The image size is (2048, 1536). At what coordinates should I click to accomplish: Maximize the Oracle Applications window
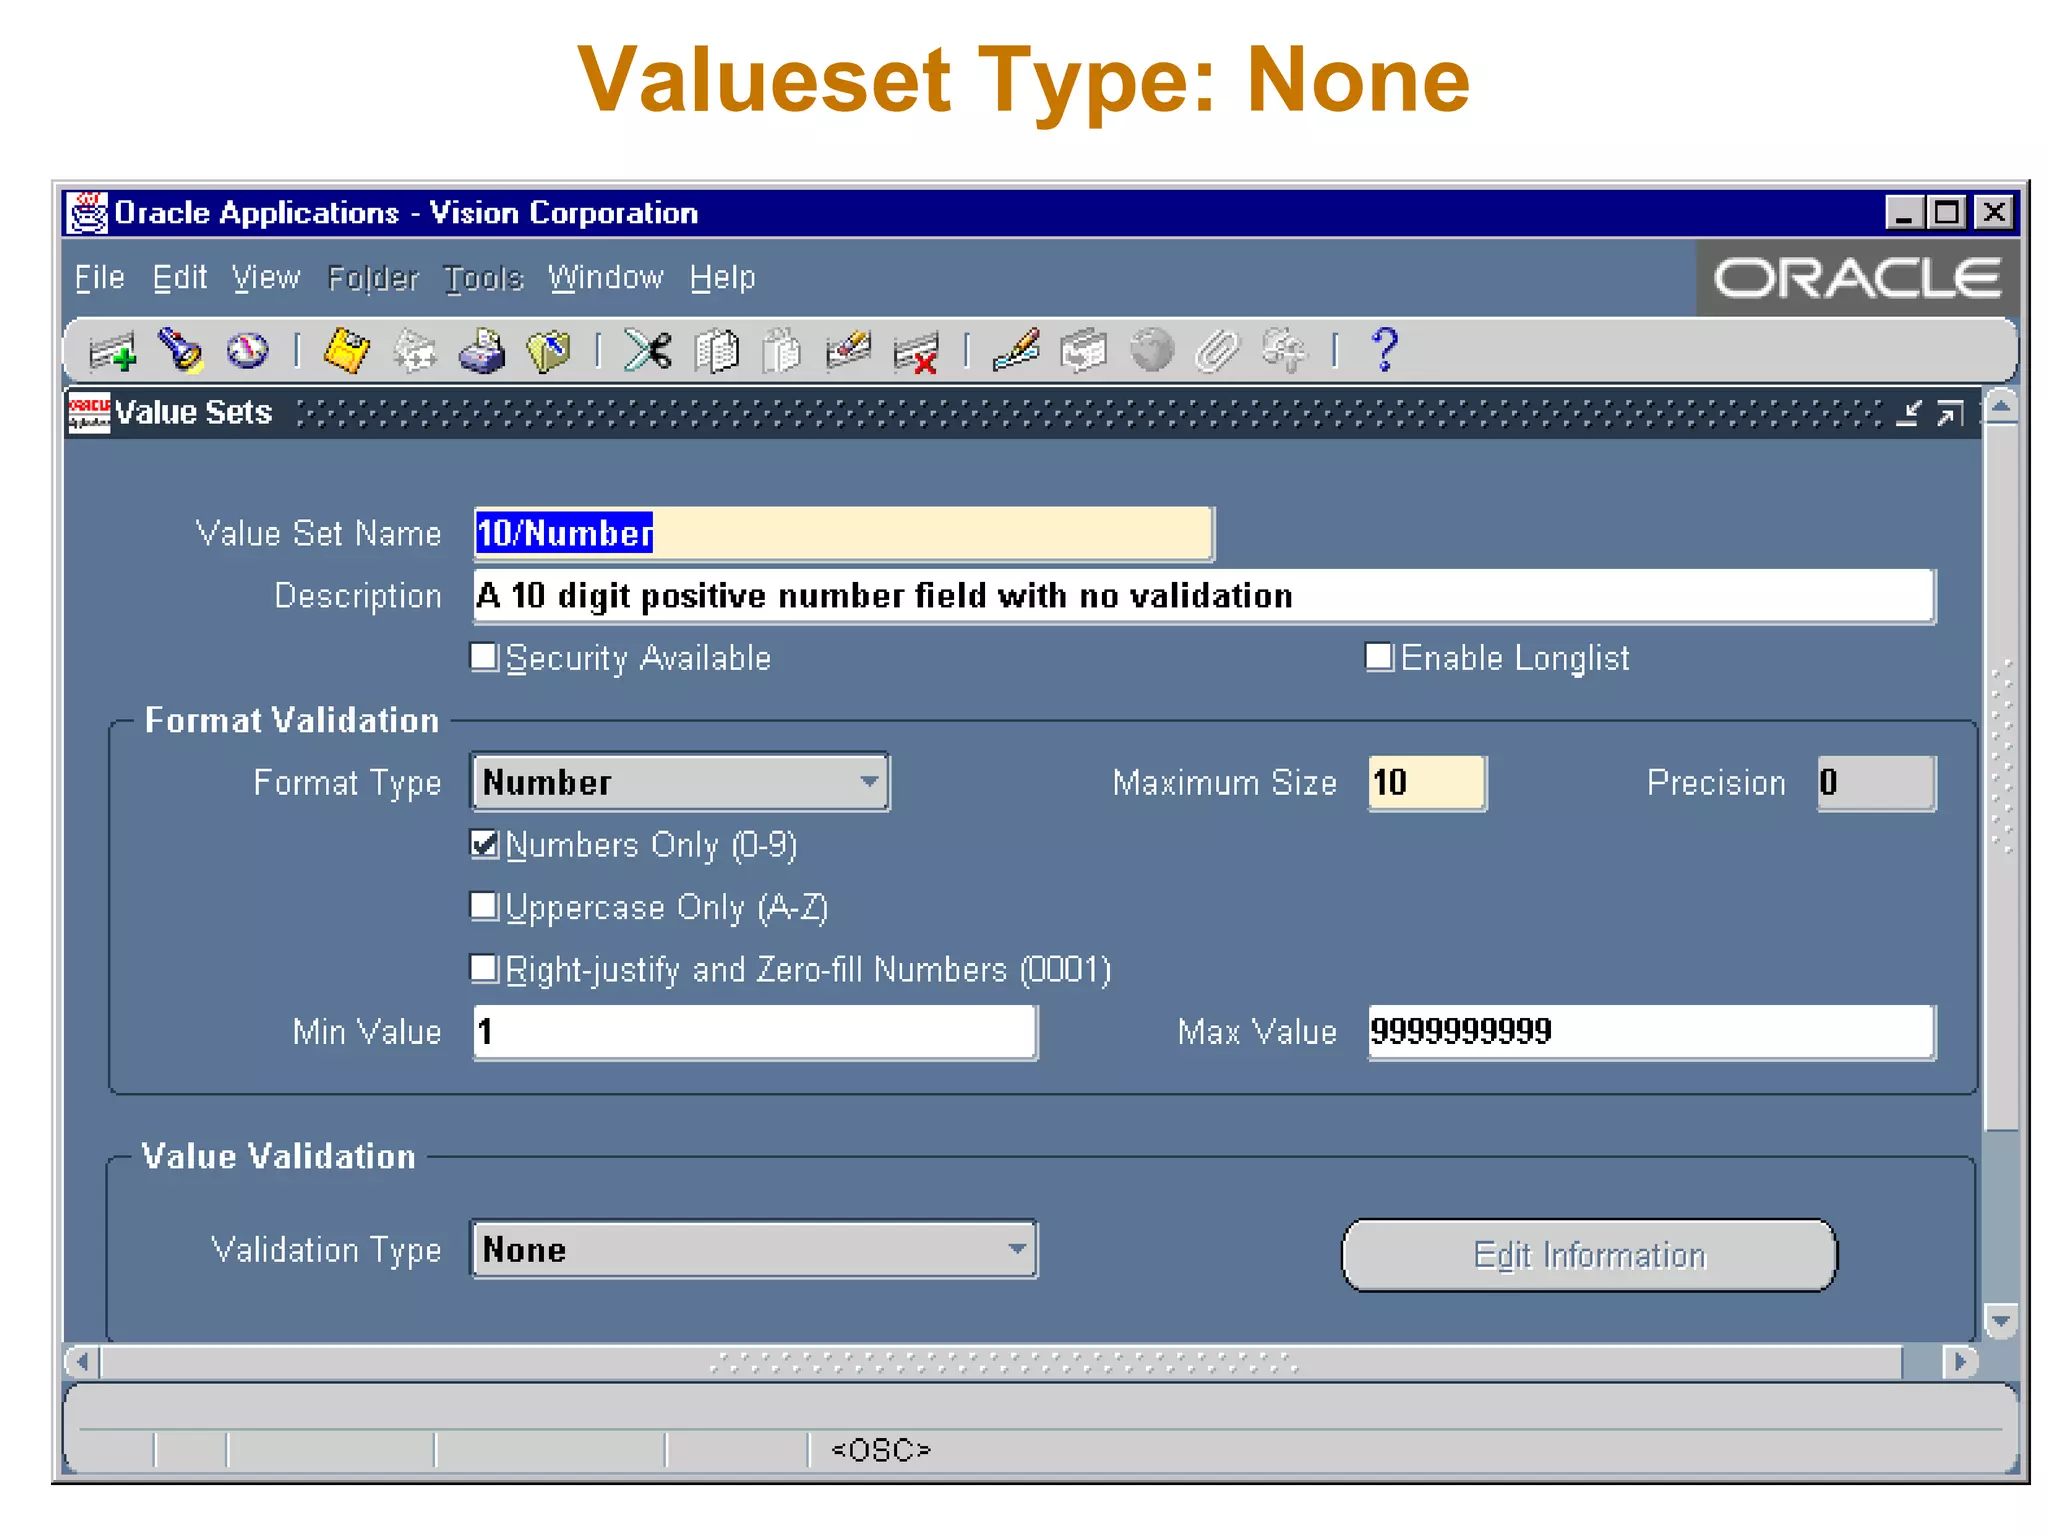point(1947,213)
